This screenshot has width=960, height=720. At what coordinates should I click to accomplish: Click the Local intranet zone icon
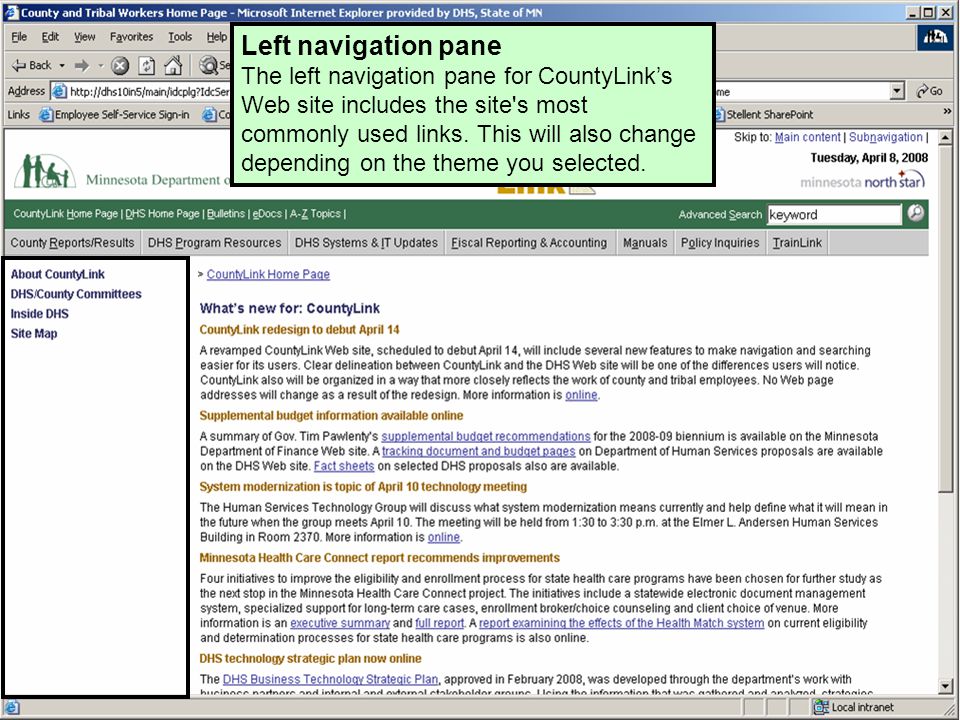(820, 707)
